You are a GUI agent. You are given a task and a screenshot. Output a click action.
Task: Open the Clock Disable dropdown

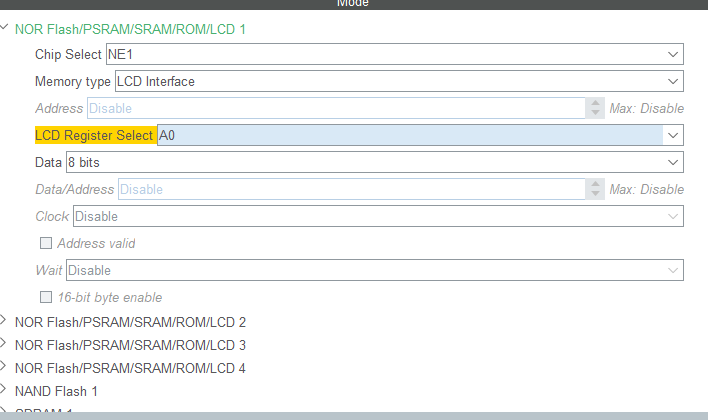click(x=673, y=216)
